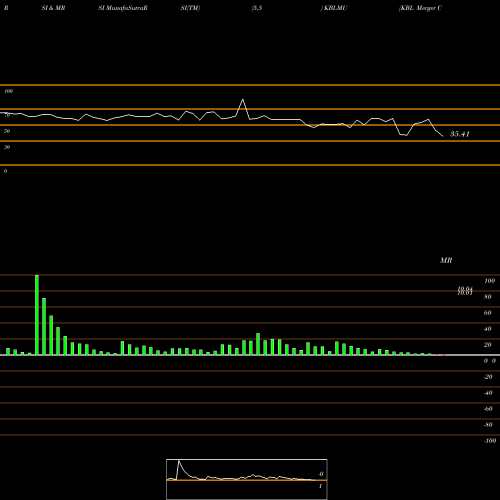Click the 50 label on RSI axis

(x=7, y=131)
